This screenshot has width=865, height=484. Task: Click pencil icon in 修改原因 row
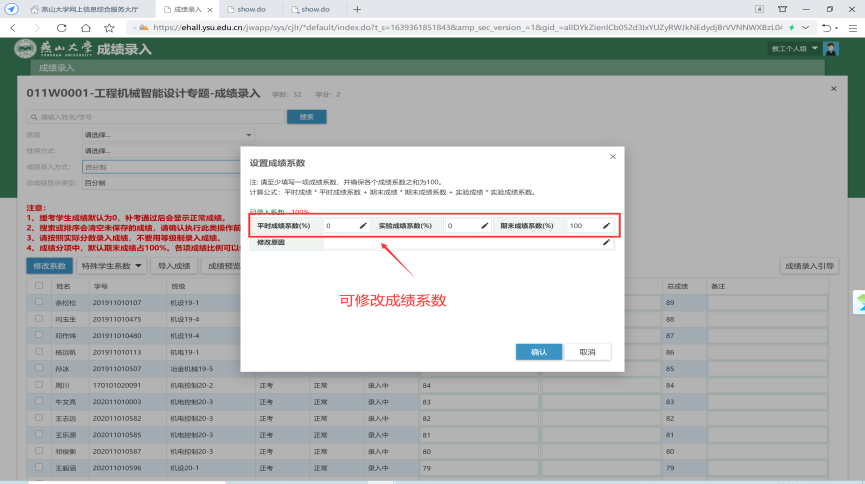(x=606, y=242)
